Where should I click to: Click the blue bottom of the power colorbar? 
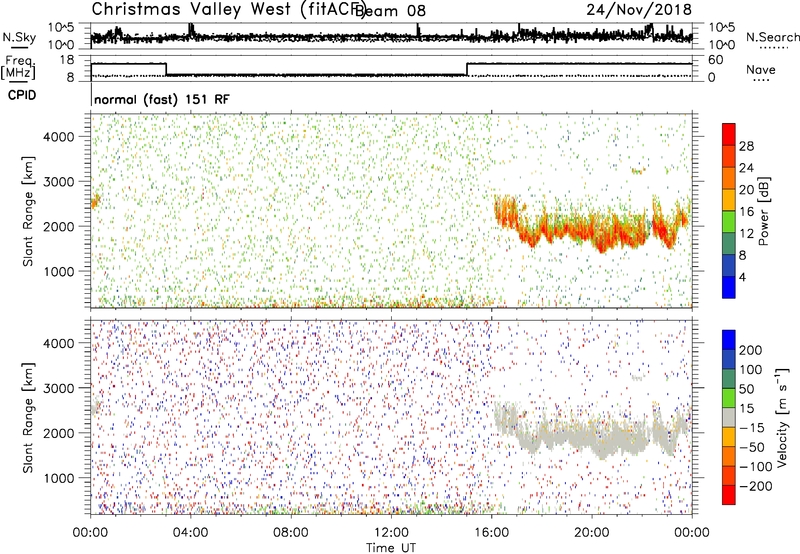[x=729, y=288]
